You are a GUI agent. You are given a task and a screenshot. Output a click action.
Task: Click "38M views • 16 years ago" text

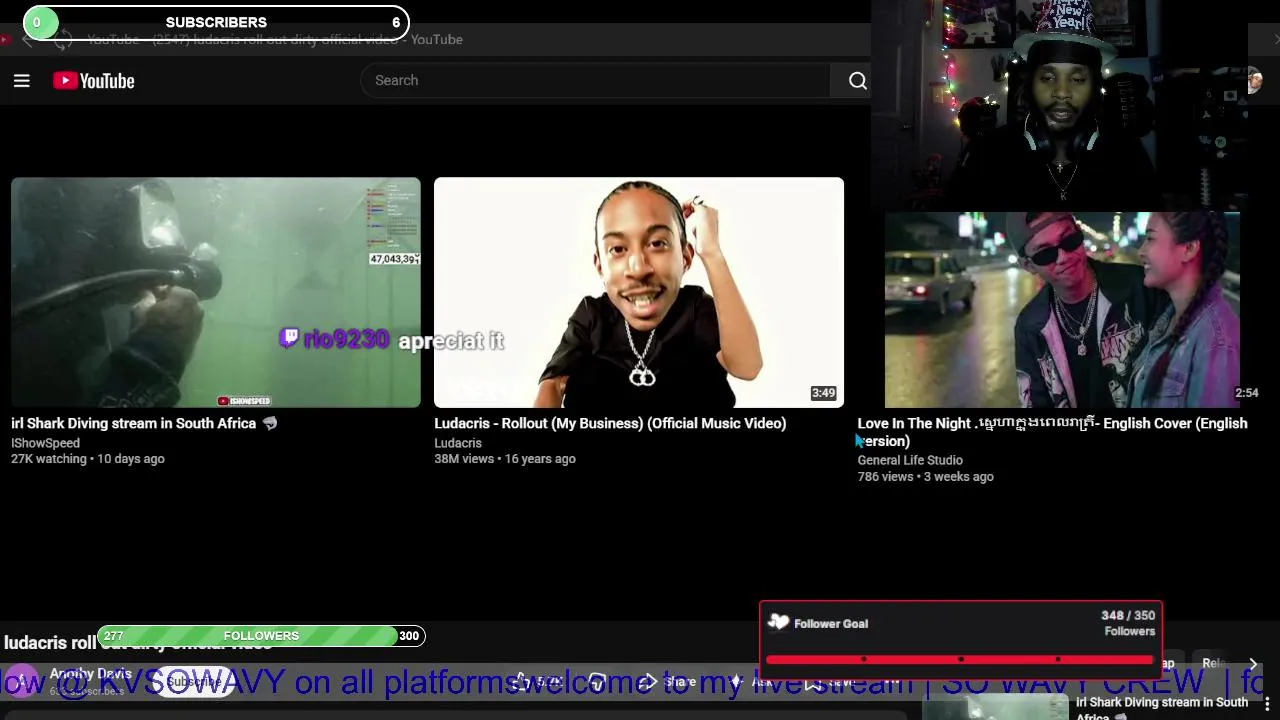pos(505,459)
